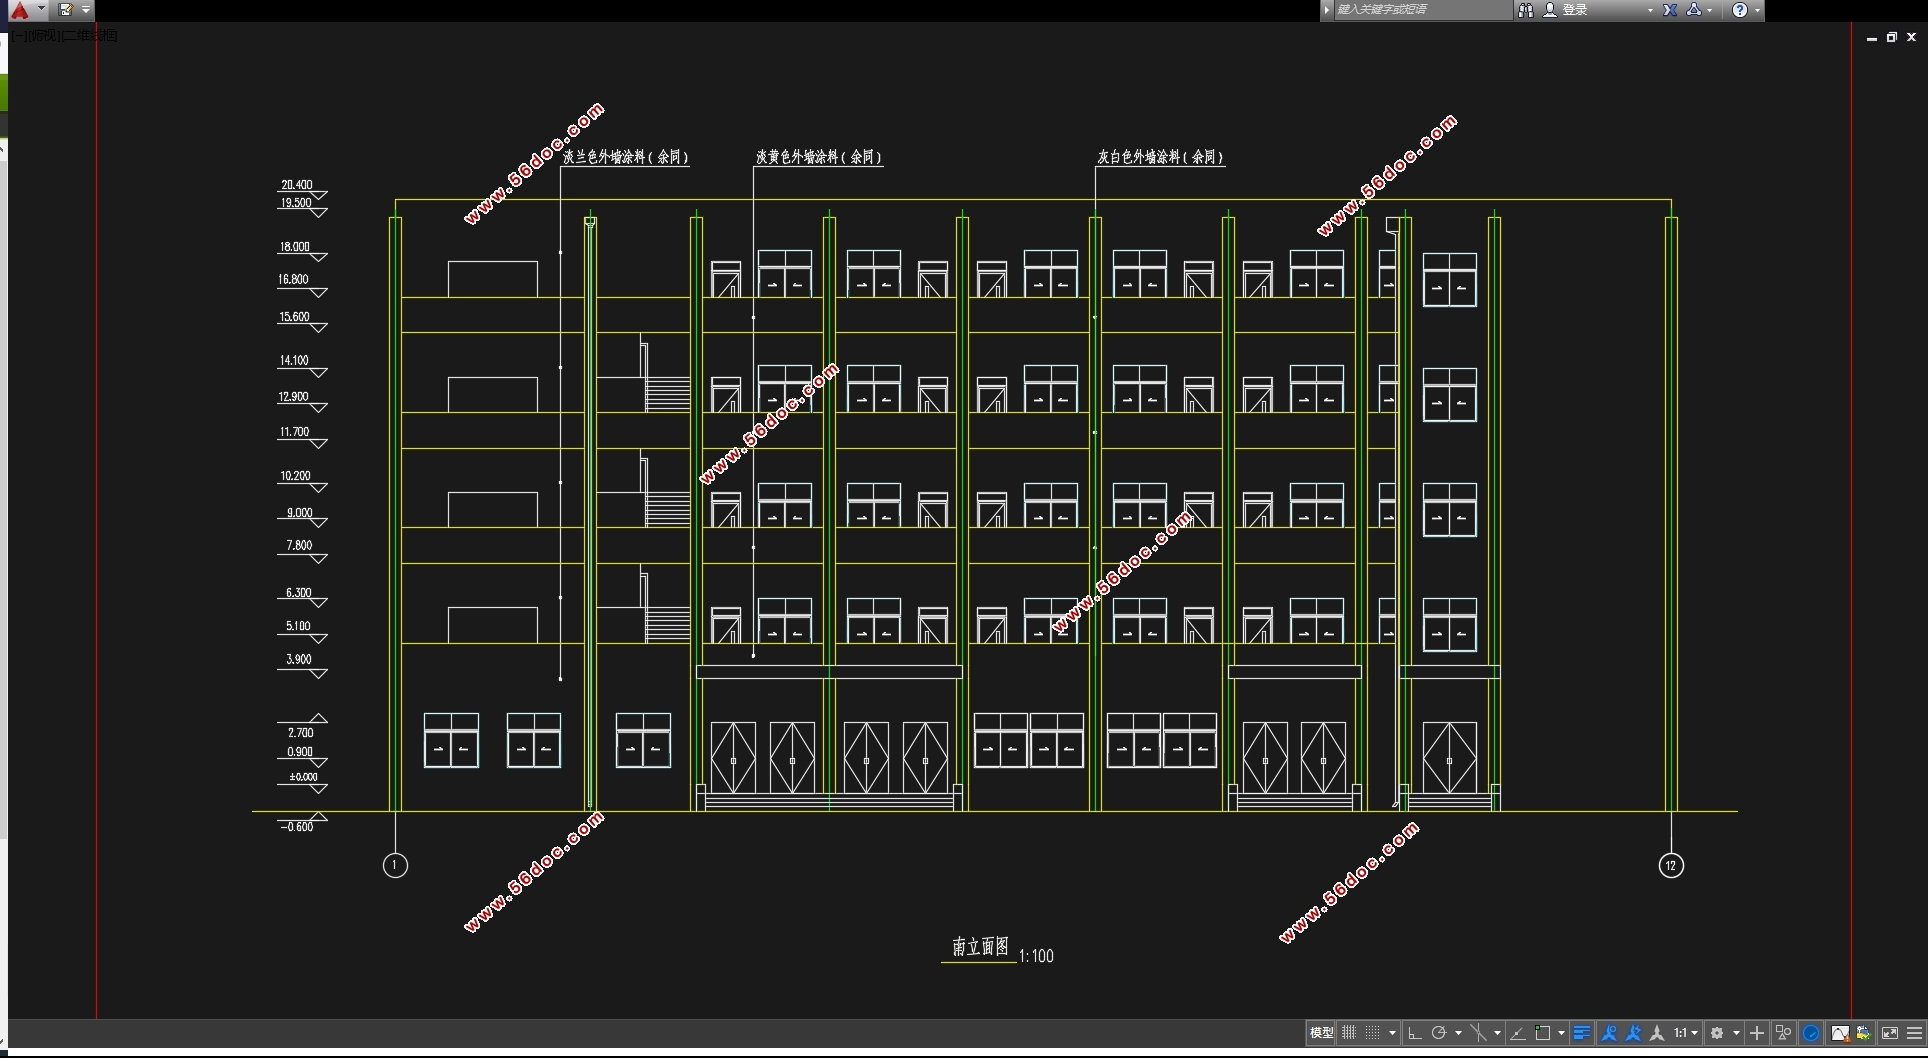Toggle object snap tracking icon

pyautogui.click(x=1518, y=1033)
